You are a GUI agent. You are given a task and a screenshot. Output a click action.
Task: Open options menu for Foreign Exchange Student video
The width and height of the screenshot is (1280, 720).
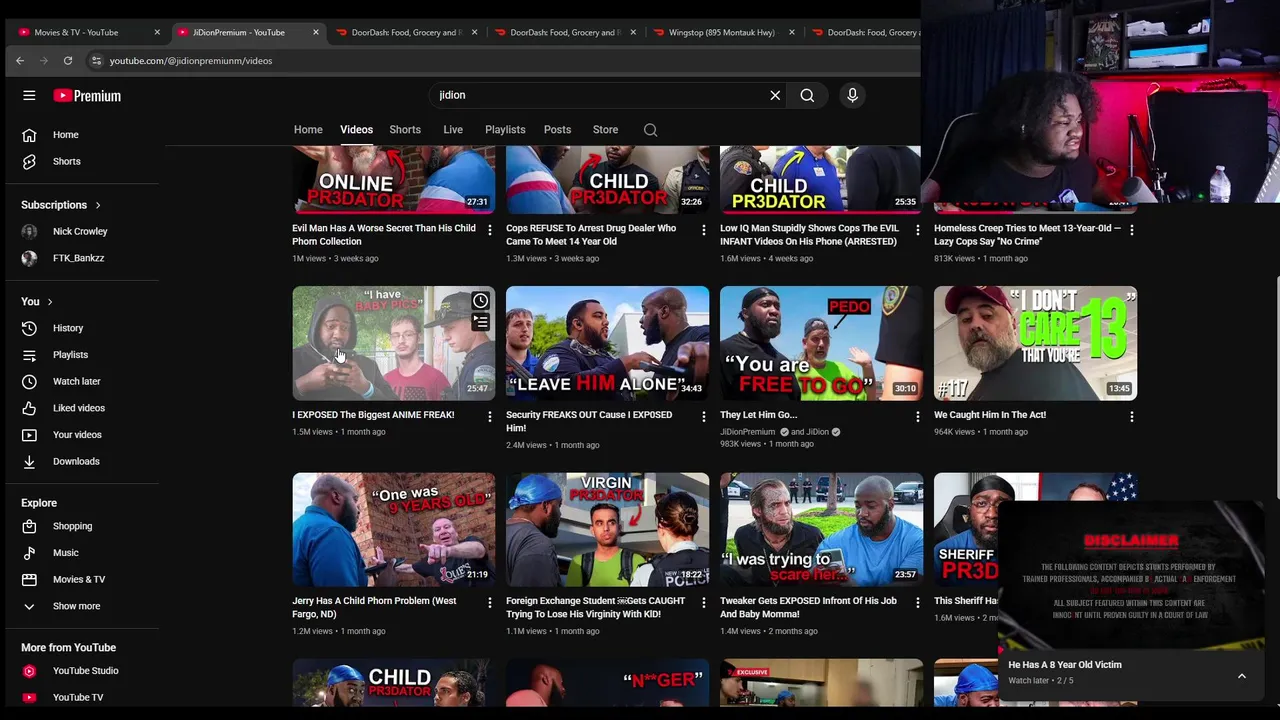click(703, 602)
